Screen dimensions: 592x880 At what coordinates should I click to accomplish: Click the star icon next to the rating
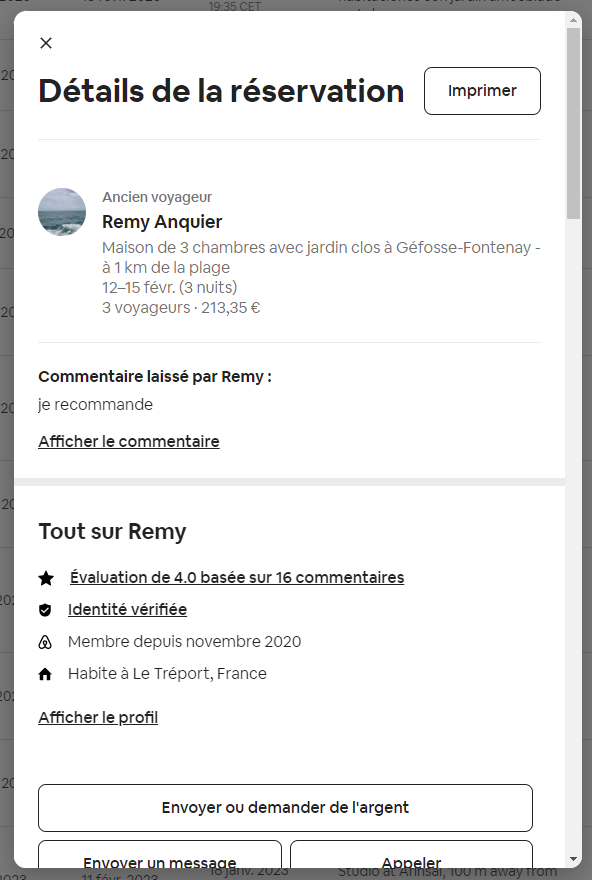(46, 578)
